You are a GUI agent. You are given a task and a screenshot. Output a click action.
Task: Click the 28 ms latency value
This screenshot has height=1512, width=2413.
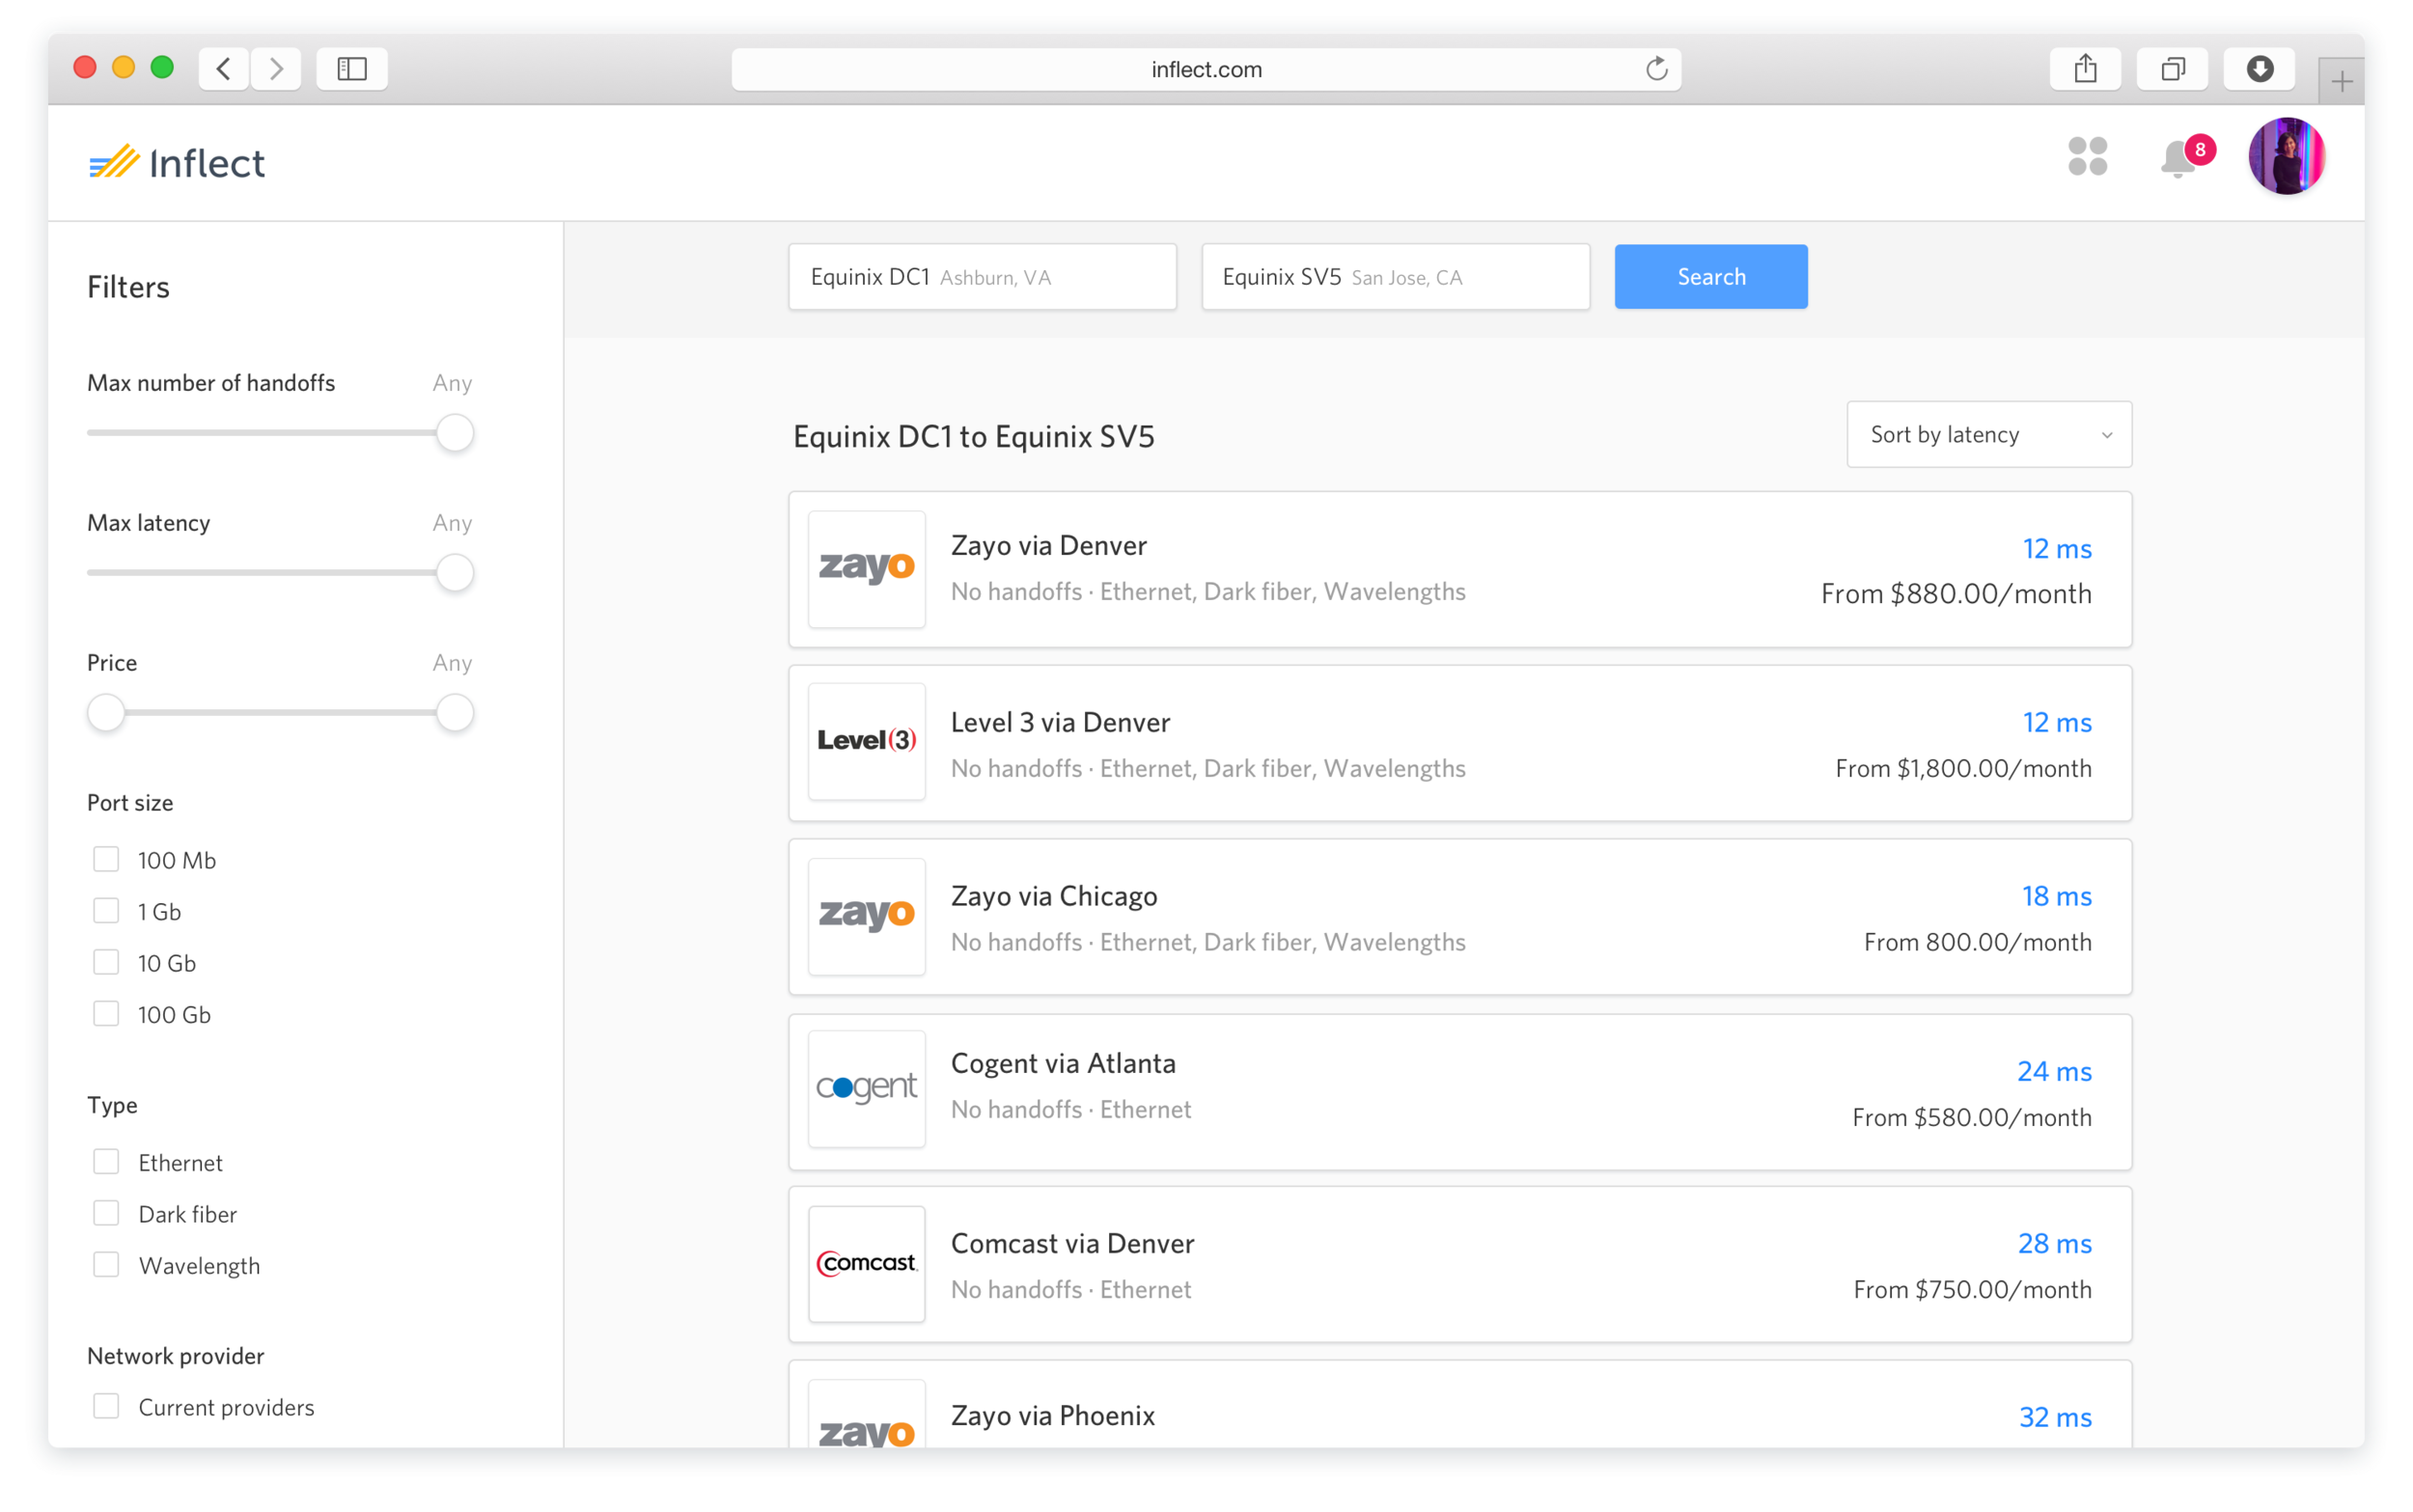point(2054,1243)
